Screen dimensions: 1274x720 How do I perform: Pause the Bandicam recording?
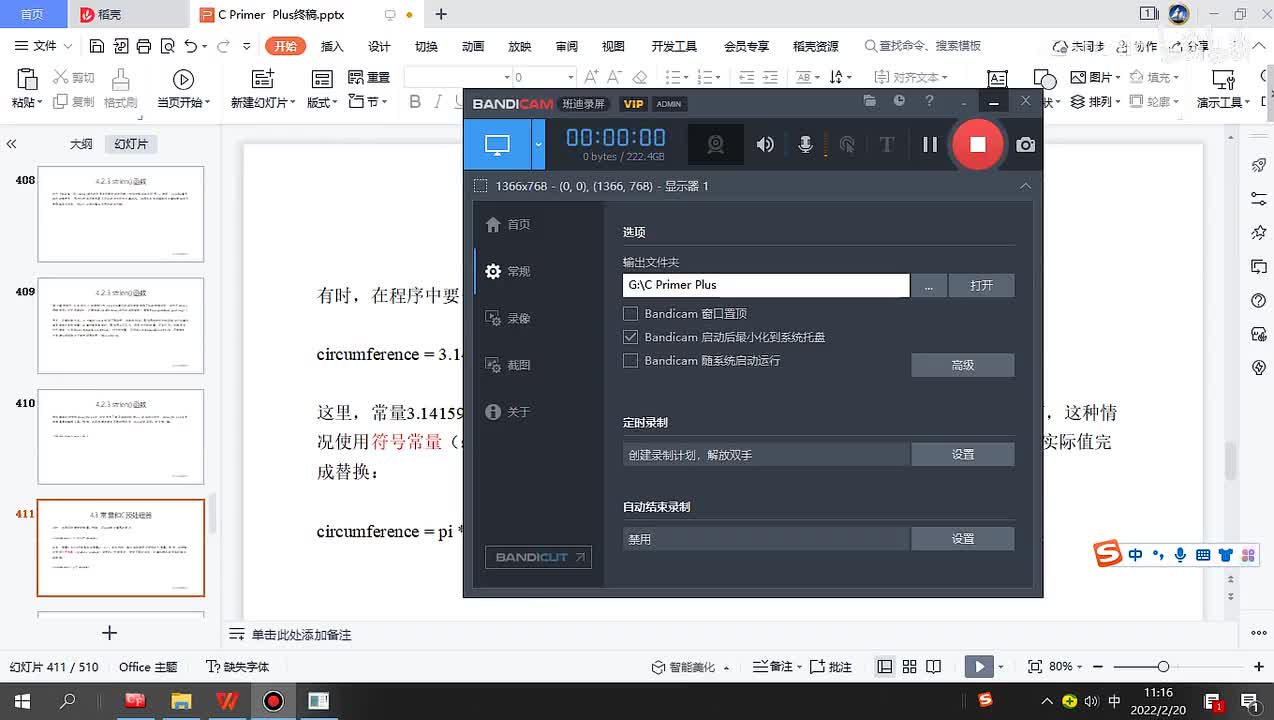pyautogui.click(x=930, y=145)
